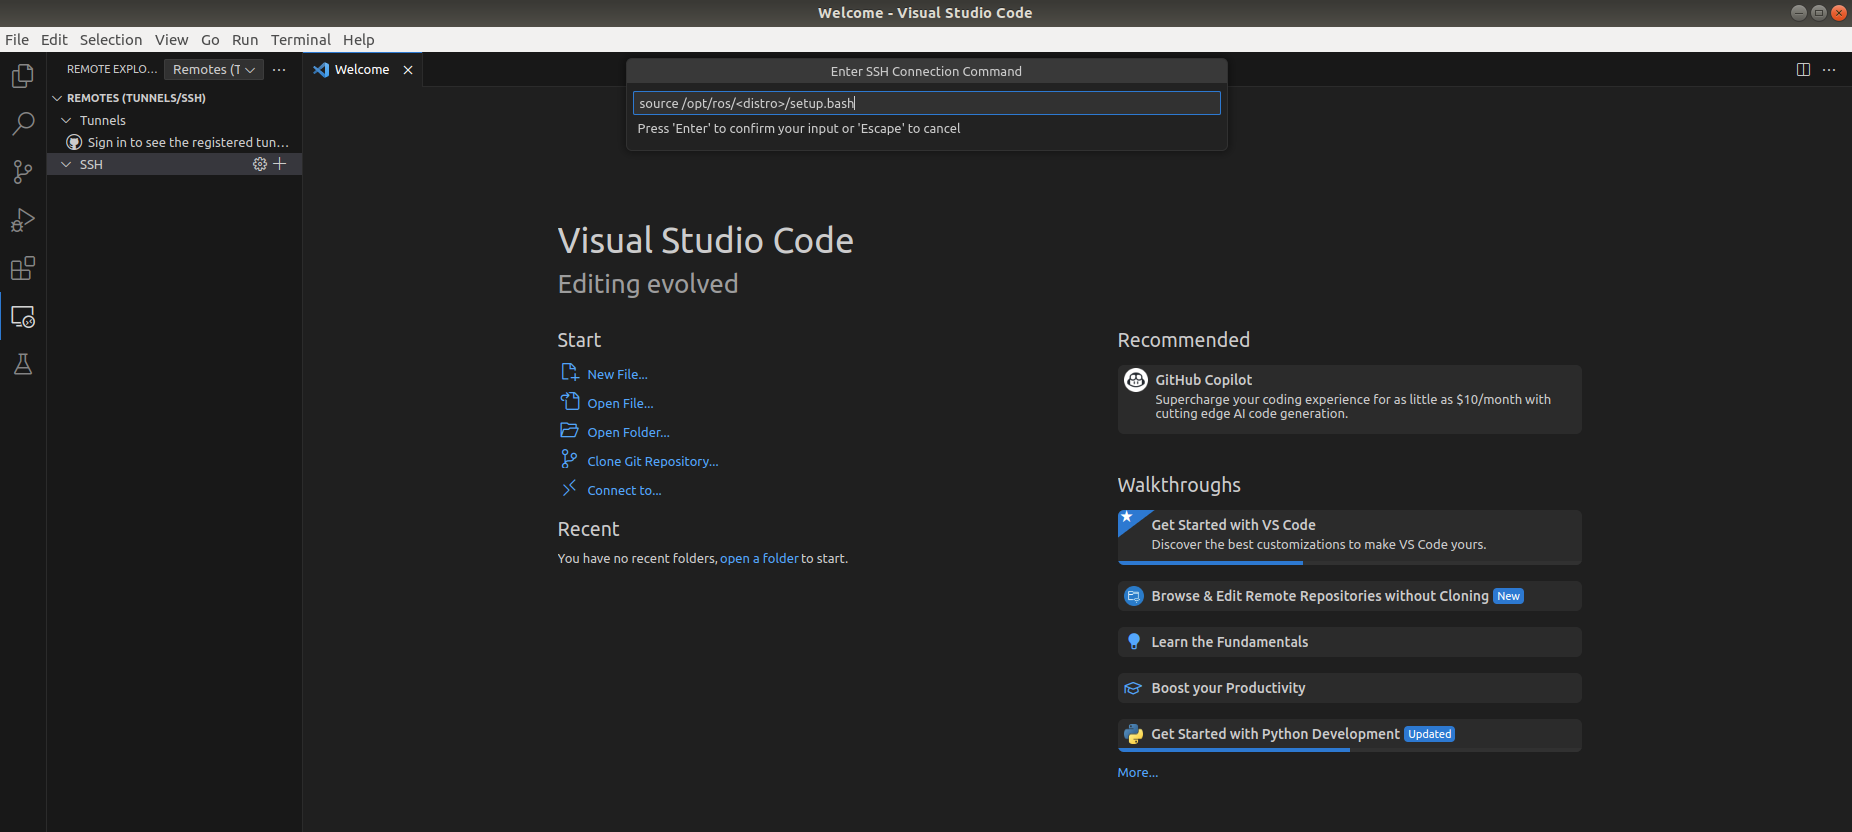This screenshot has width=1852, height=832.
Task: Open the Search view icon
Action: pyautogui.click(x=23, y=124)
